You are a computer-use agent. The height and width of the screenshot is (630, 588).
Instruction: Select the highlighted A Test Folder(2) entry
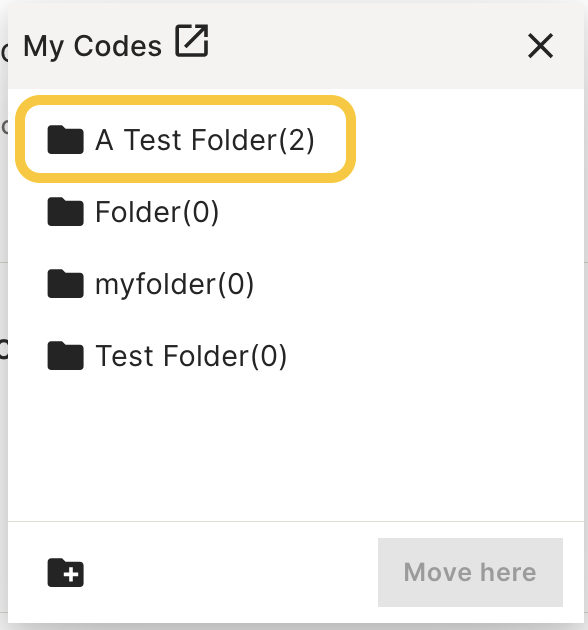point(185,139)
